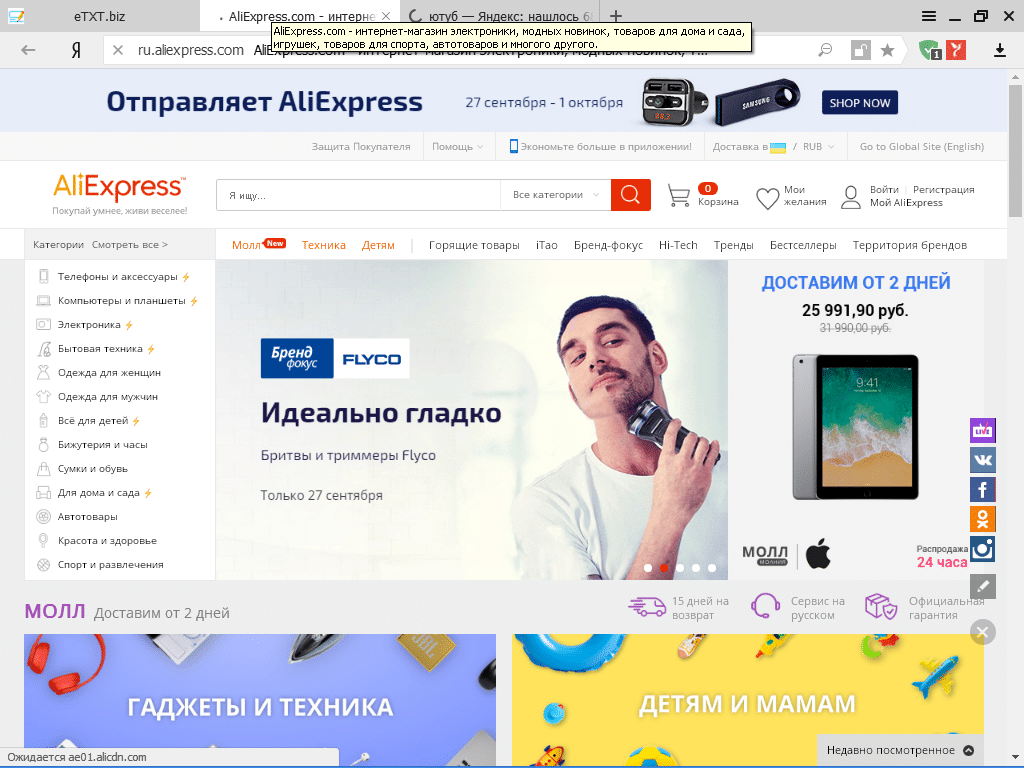The image size is (1024, 768).
Task: Open the iPad product deal image
Action: click(x=856, y=426)
